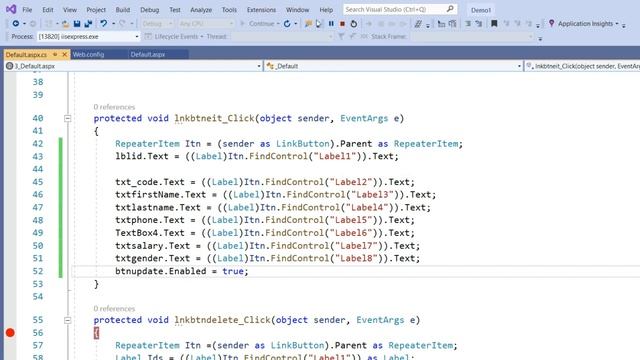Click the Open File folder icon
Image resolution: width=640 pixels, height=360 pixels.
(x=65, y=24)
